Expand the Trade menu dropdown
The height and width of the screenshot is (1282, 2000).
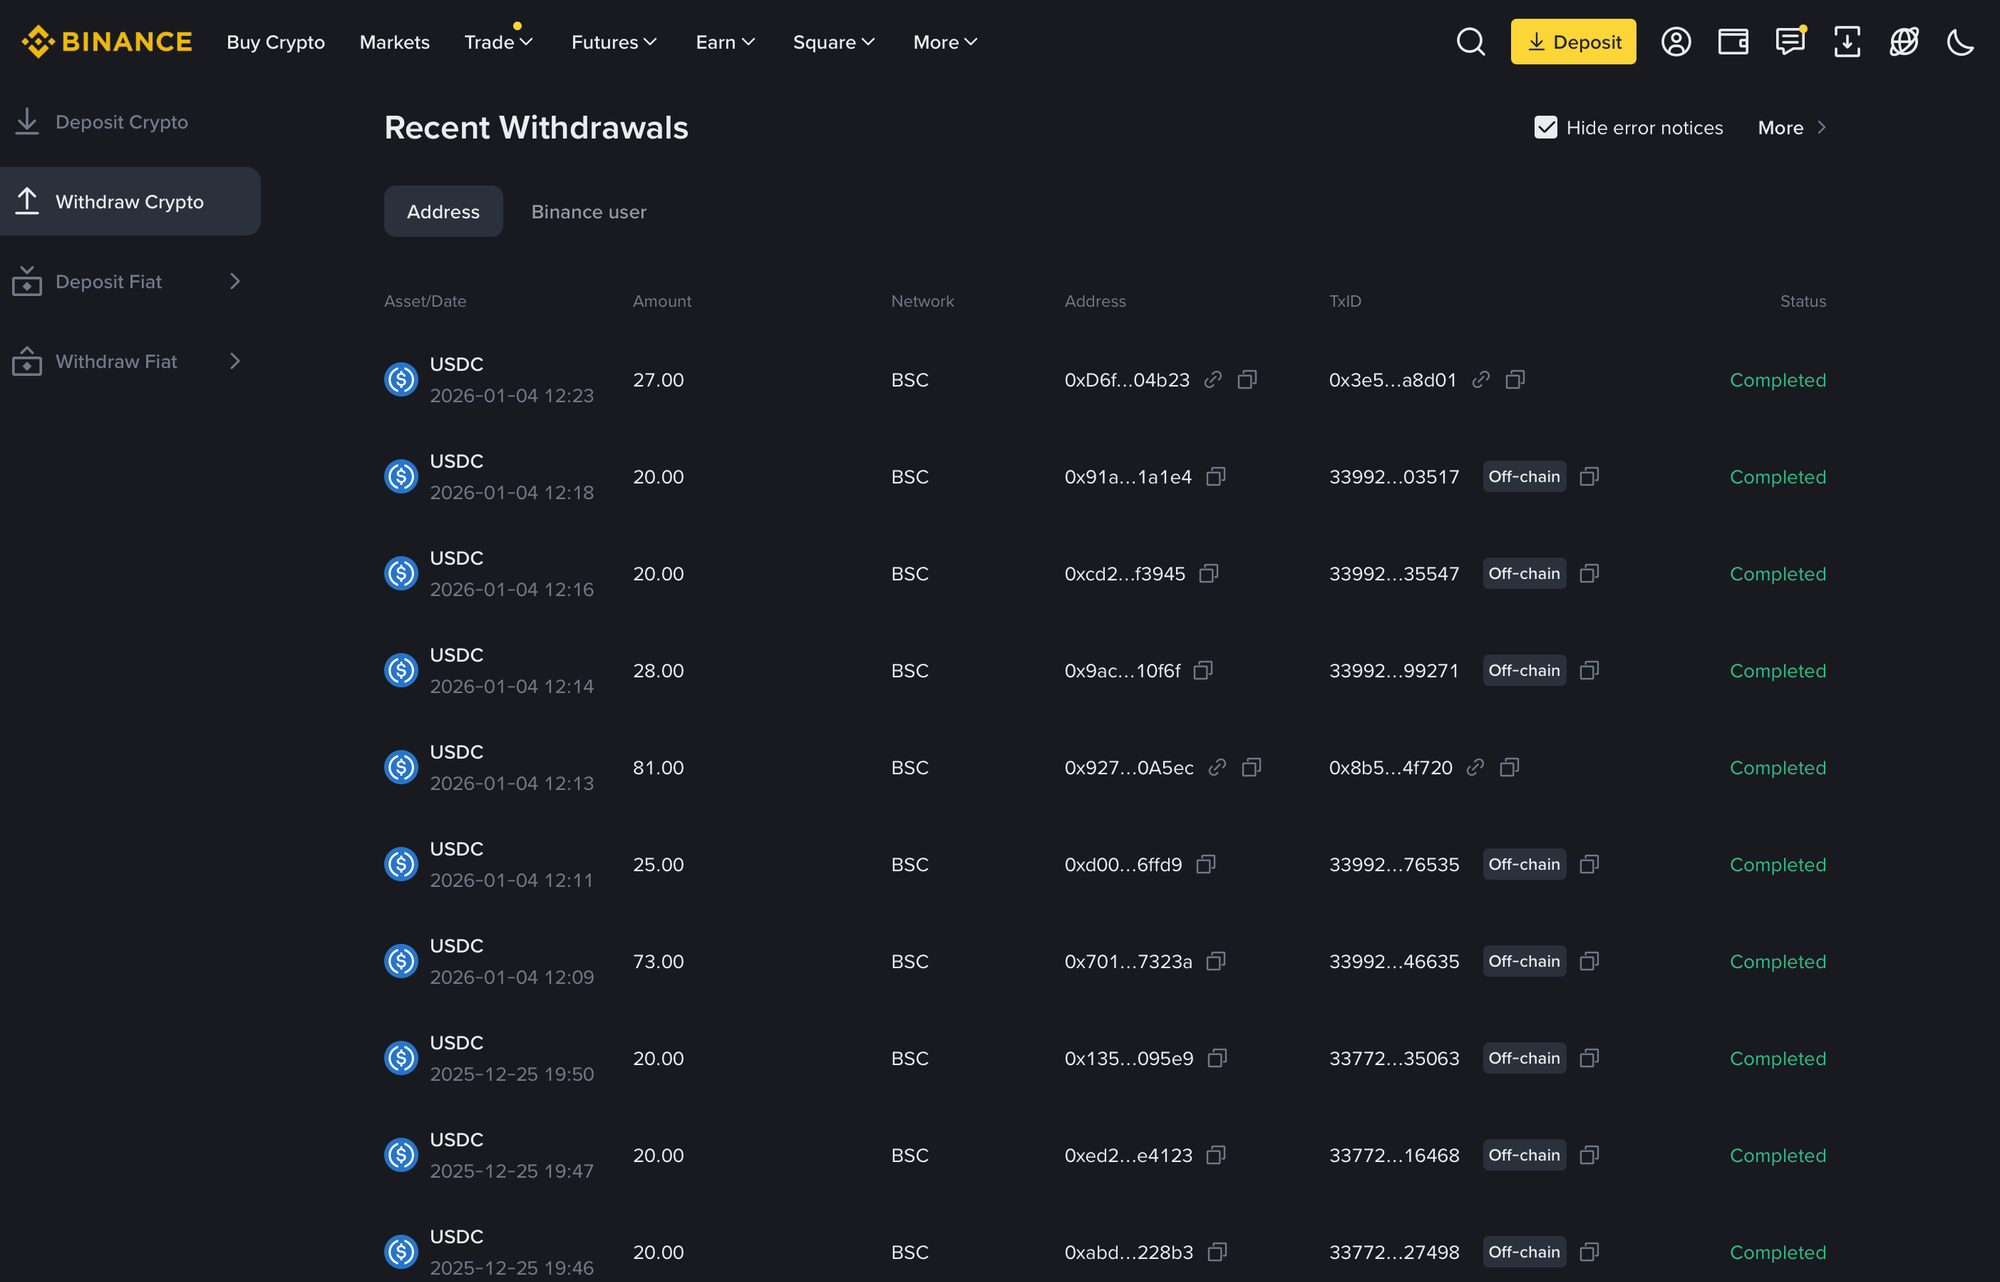[x=498, y=42]
